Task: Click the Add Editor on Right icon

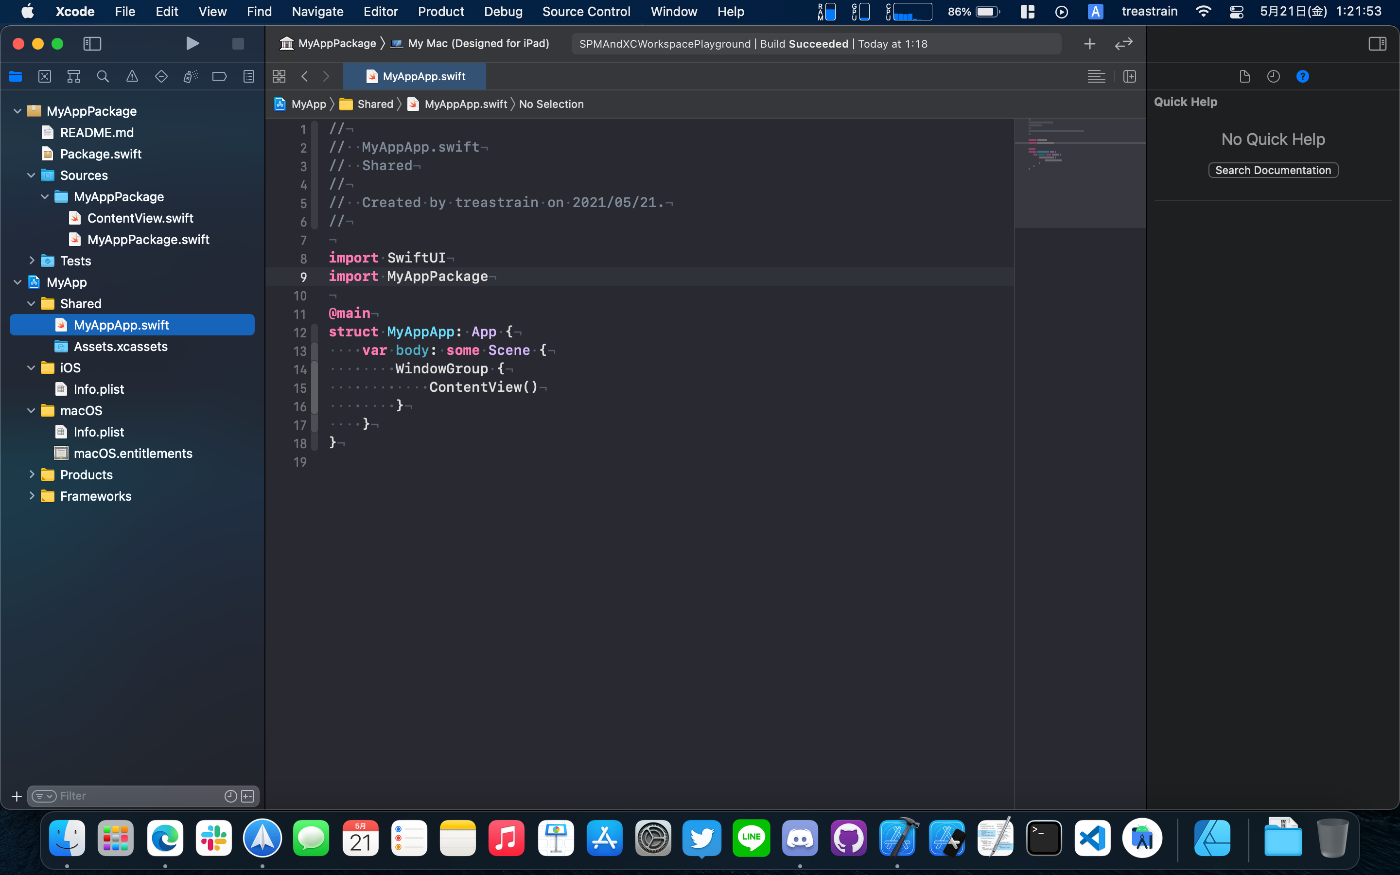Action: (x=1129, y=77)
